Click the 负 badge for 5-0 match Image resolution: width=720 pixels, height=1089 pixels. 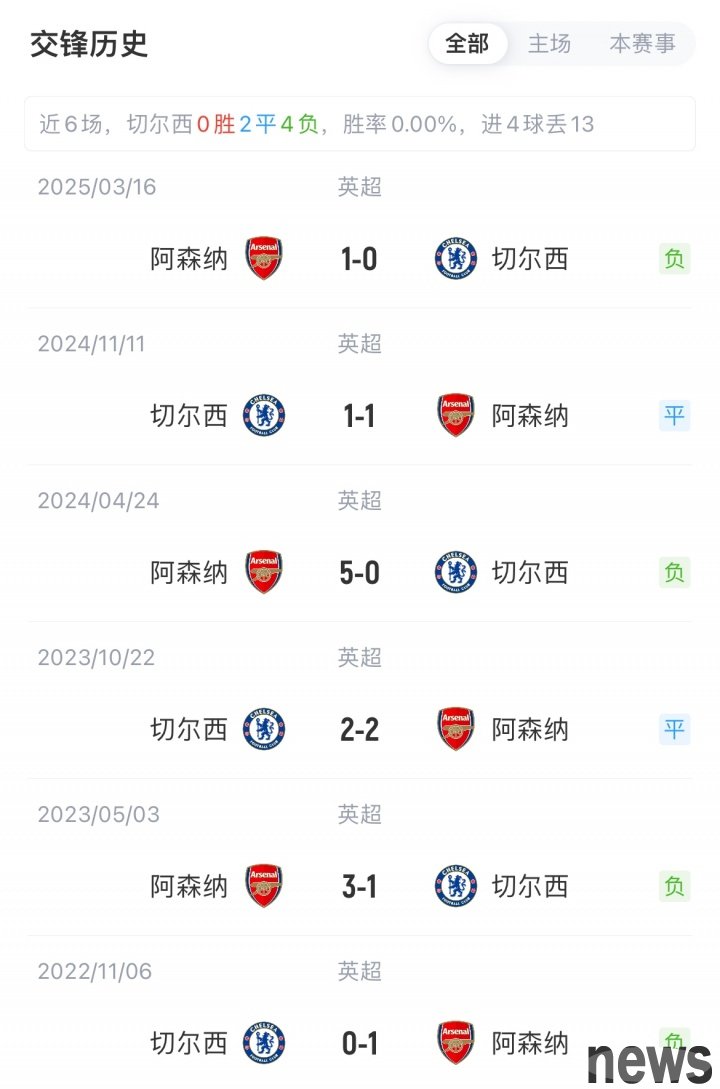(675, 572)
